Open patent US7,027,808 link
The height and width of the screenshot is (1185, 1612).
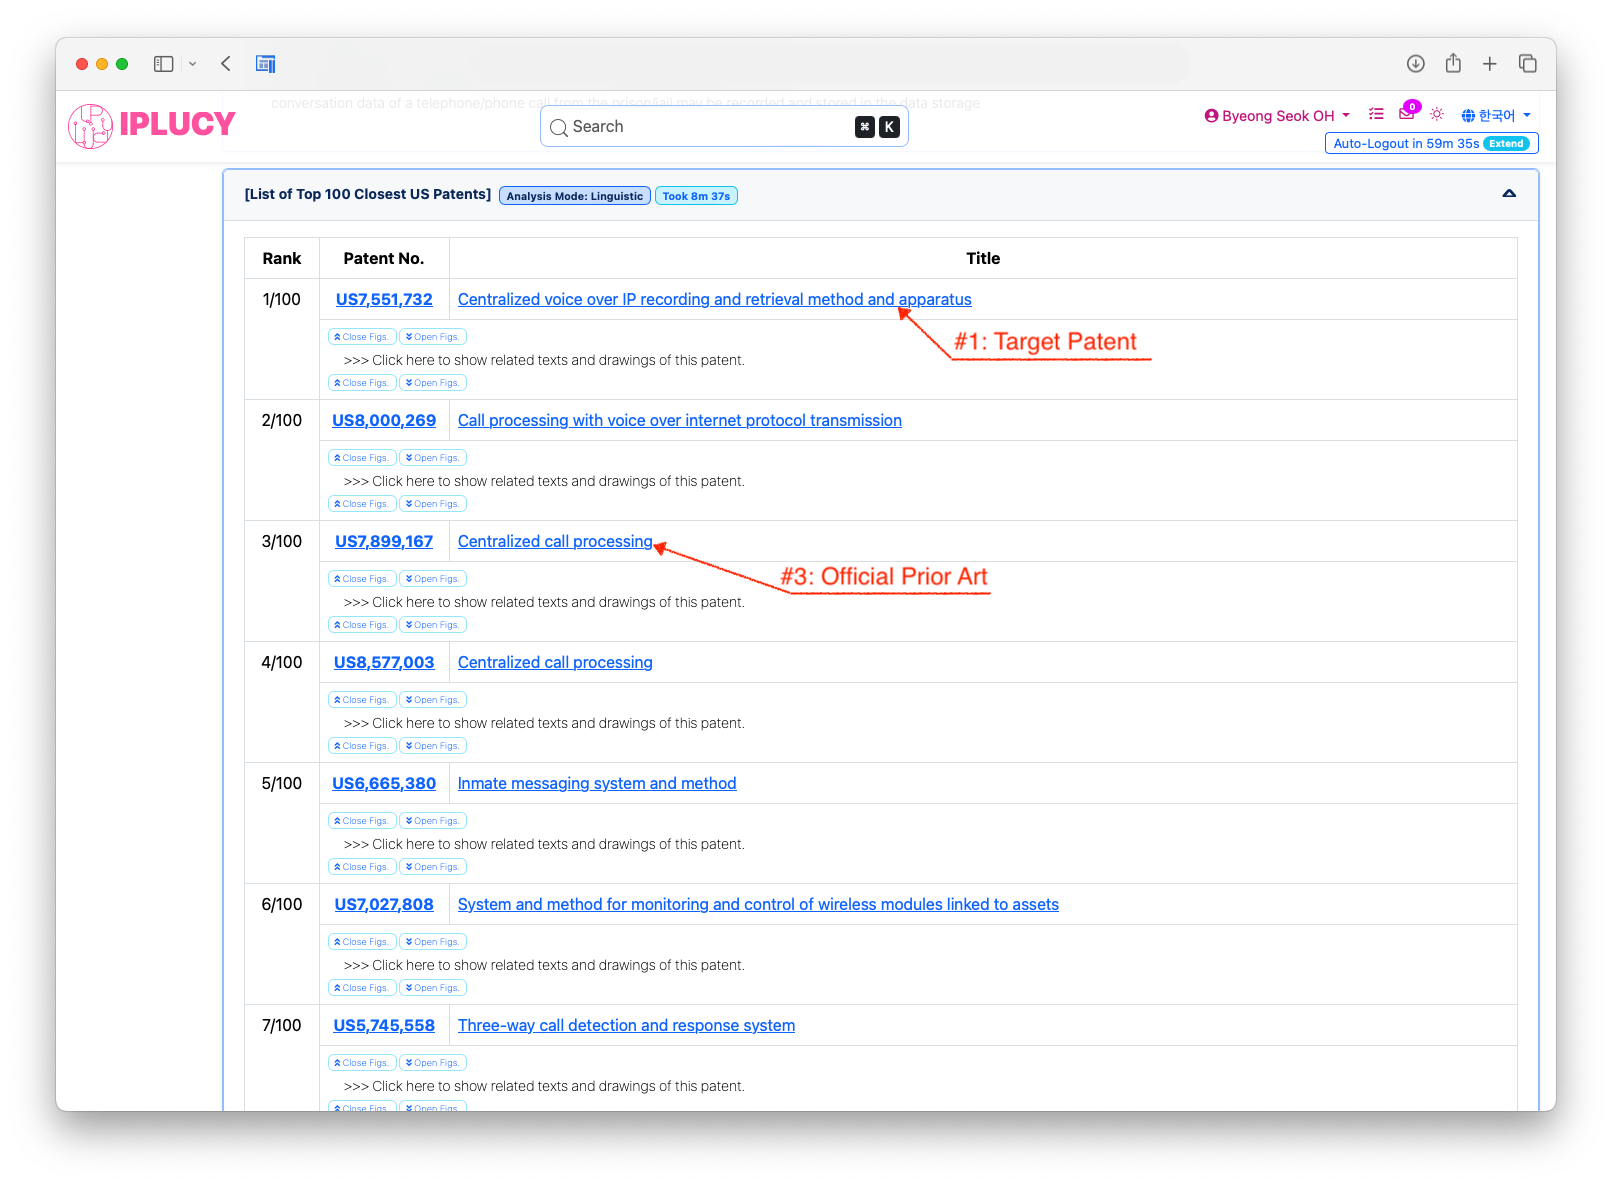point(384,904)
